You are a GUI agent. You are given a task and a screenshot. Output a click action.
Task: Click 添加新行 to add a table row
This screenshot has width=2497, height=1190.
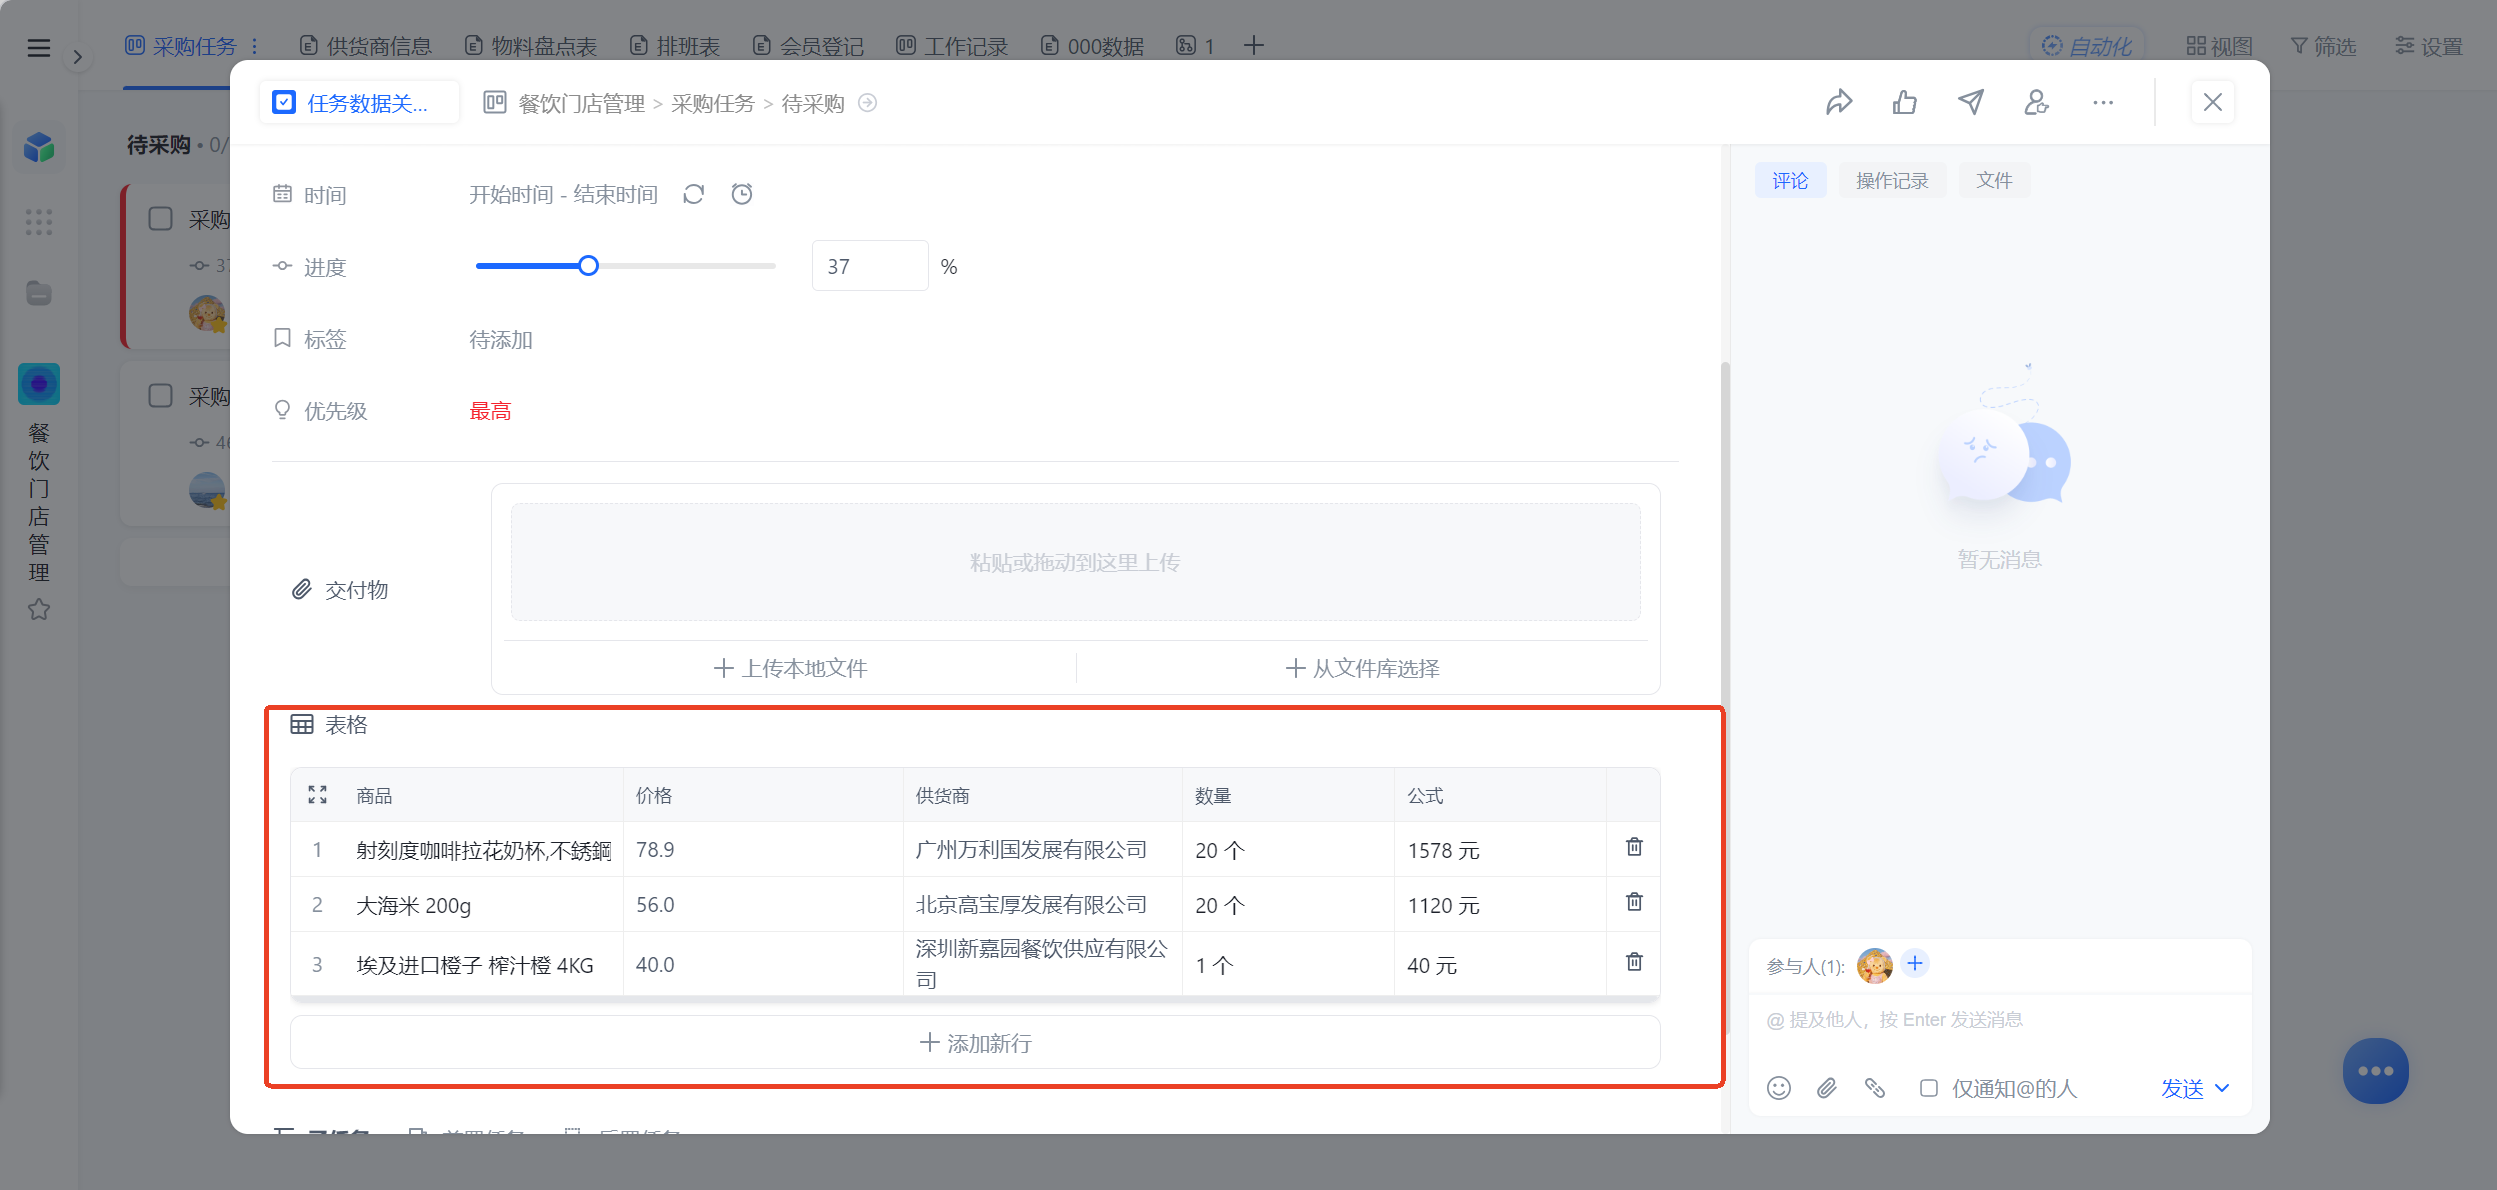click(x=975, y=1043)
